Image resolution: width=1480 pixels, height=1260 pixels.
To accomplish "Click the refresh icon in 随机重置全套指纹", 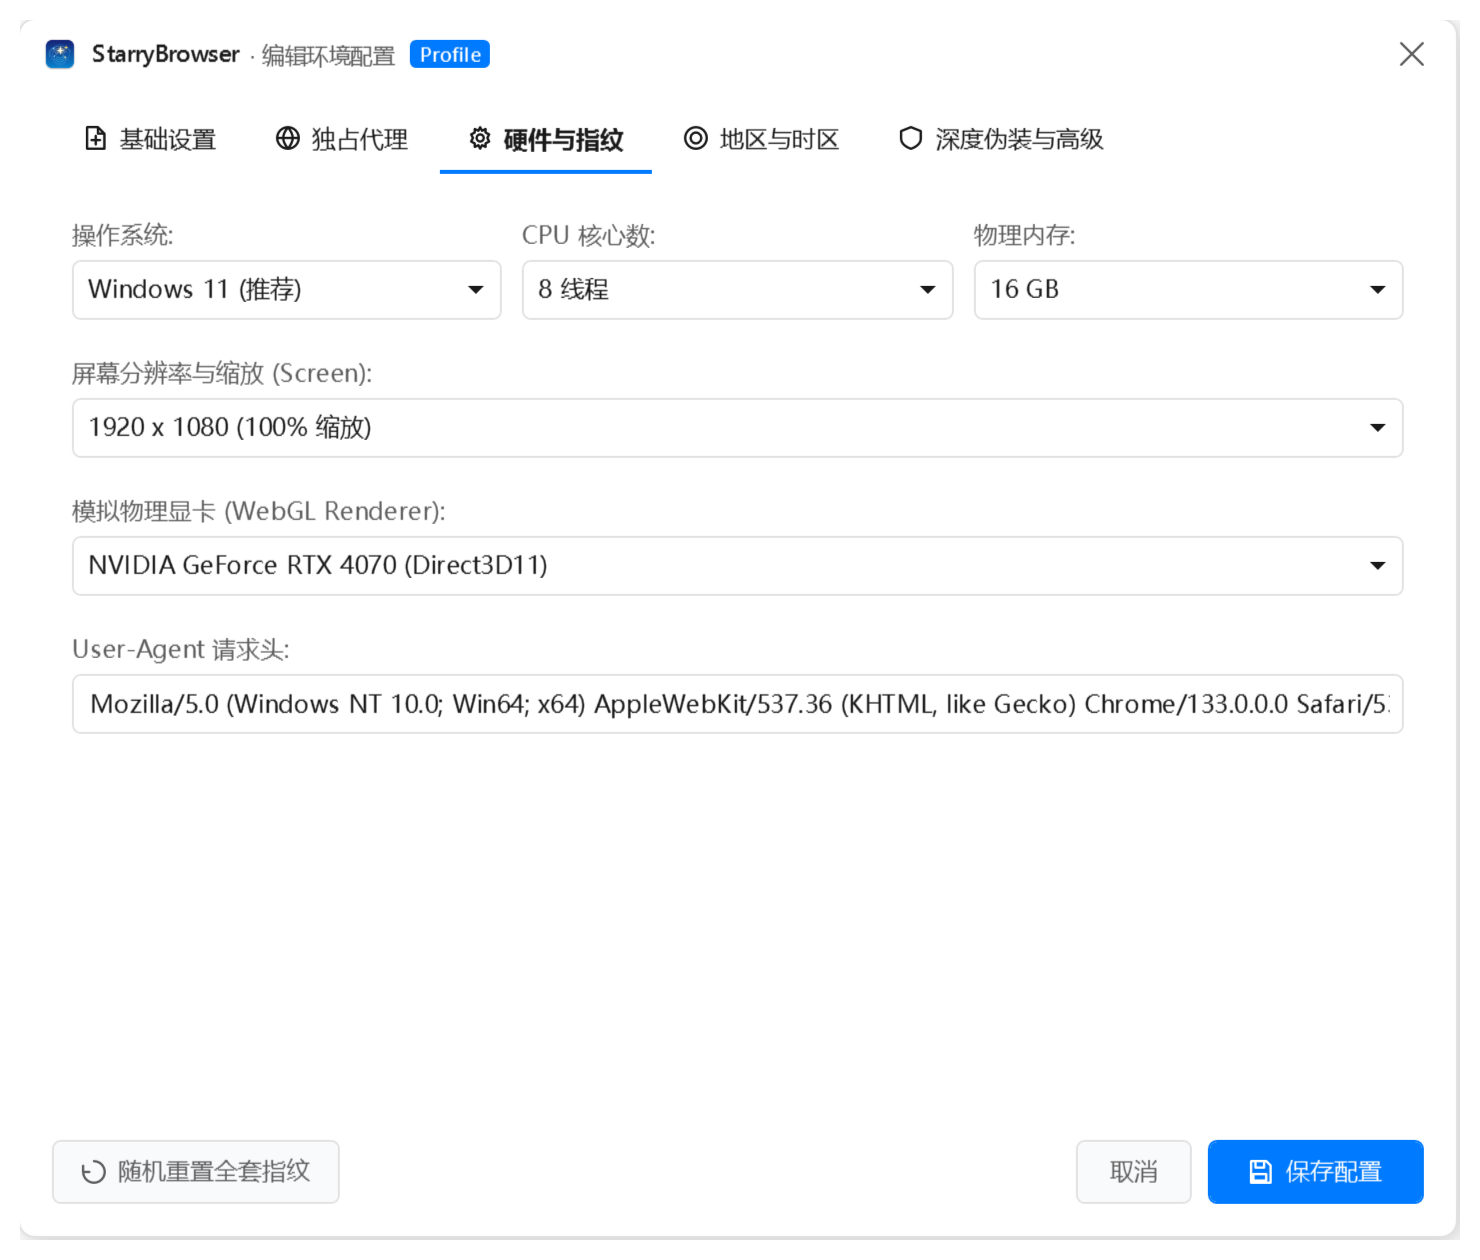I will [93, 1172].
